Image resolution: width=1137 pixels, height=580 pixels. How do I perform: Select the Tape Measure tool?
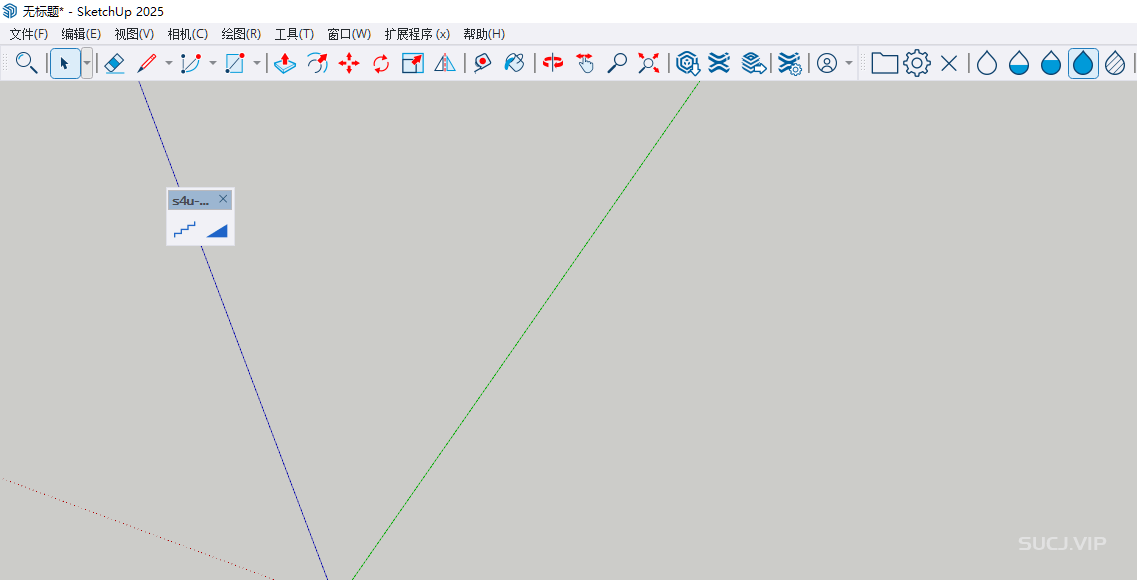[482, 63]
